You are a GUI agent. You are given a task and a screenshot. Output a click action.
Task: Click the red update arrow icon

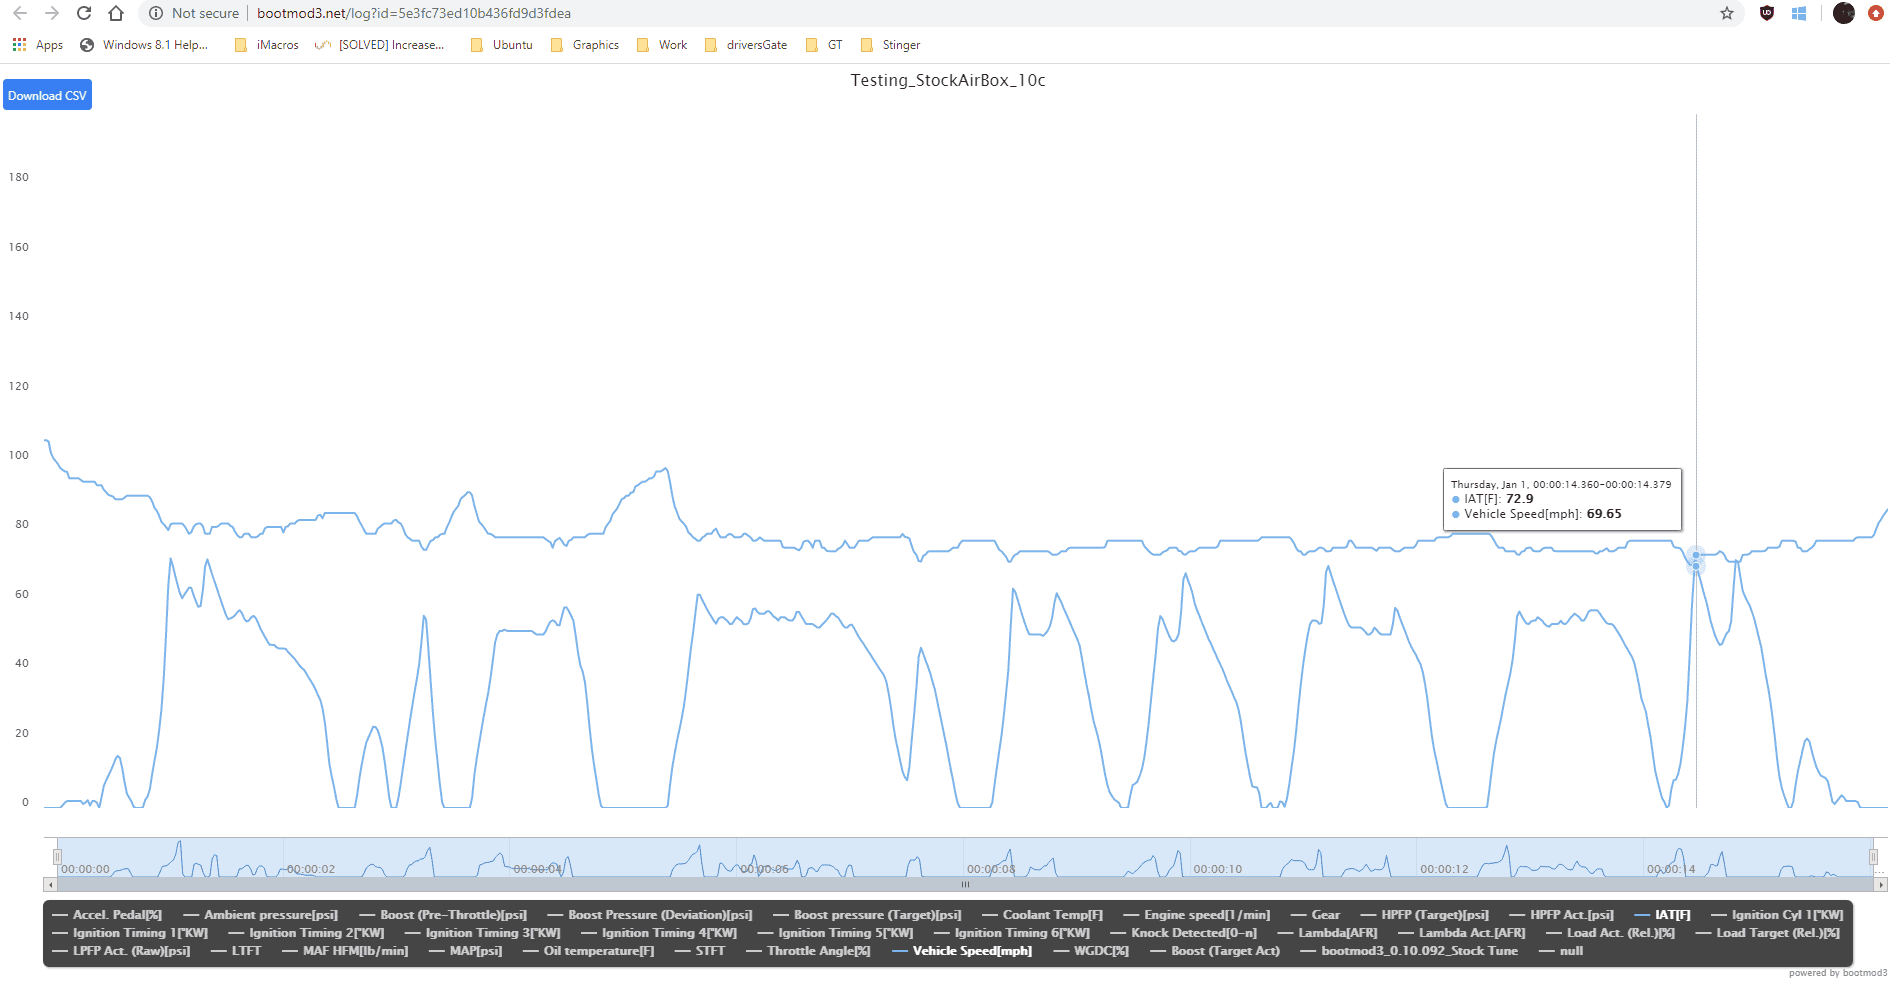(x=1876, y=13)
